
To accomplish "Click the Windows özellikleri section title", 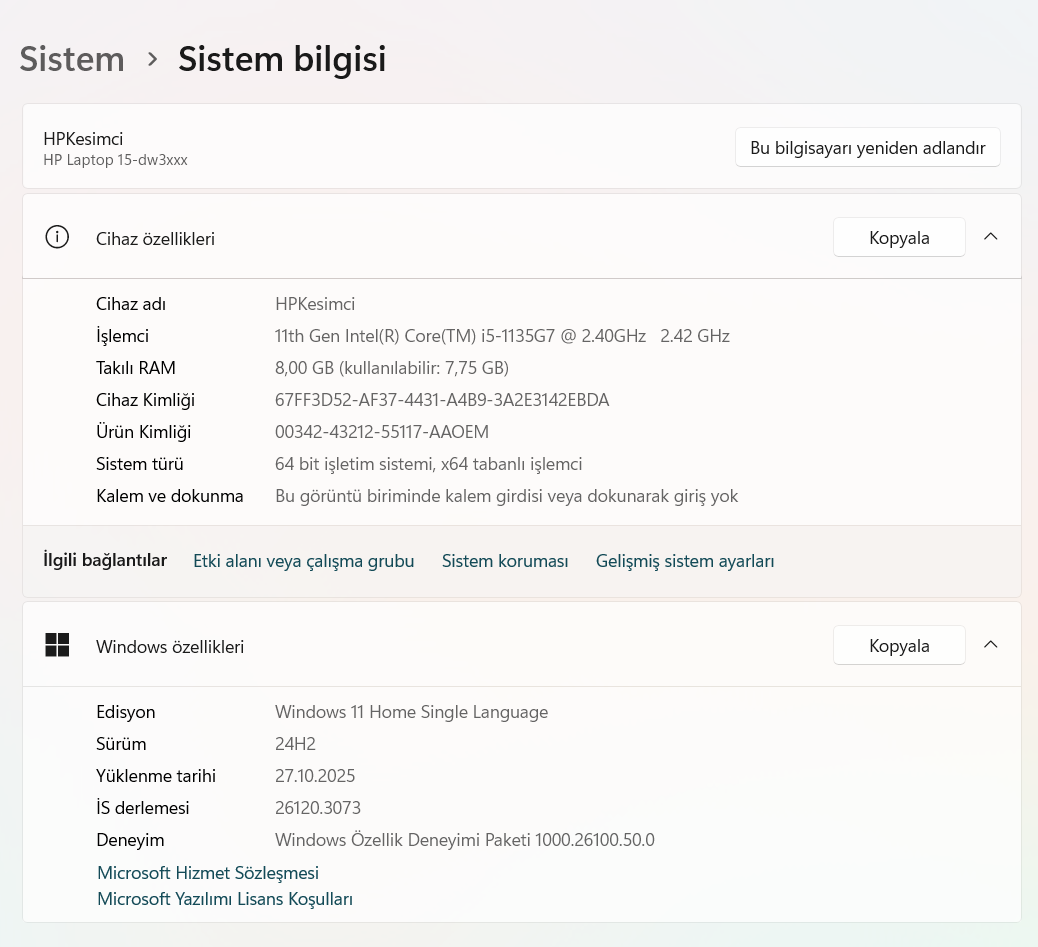I will [x=170, y=647].
